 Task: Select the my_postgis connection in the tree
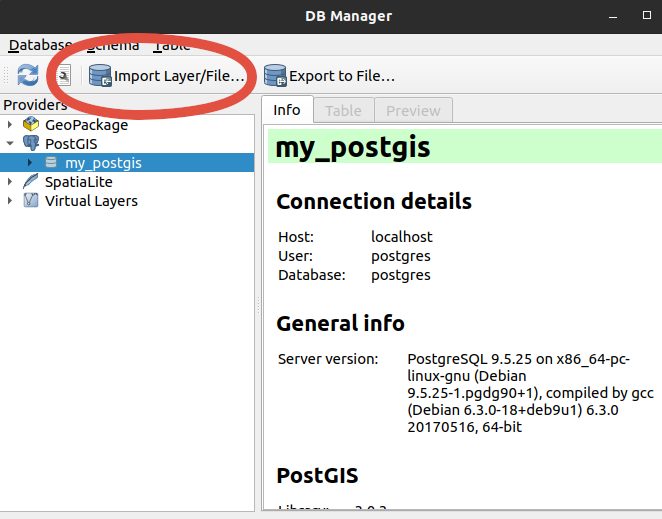coord(103,163)
